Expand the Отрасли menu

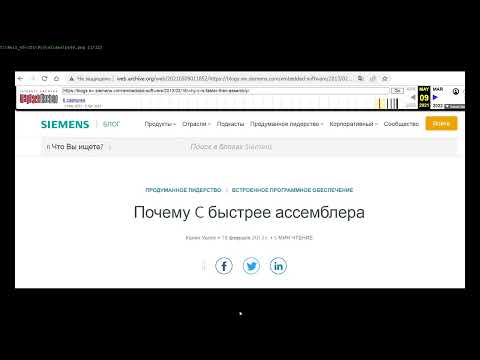196,124
